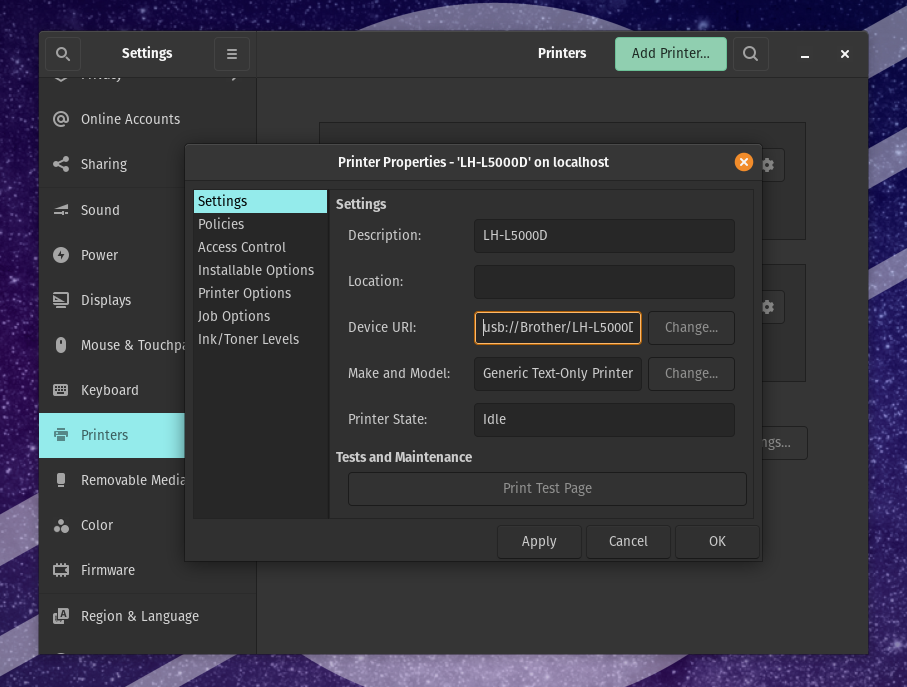Click the Sharing icon in sidebar
Image resolution: width=907 pixels, height=687 pixels.
point(61,164)
